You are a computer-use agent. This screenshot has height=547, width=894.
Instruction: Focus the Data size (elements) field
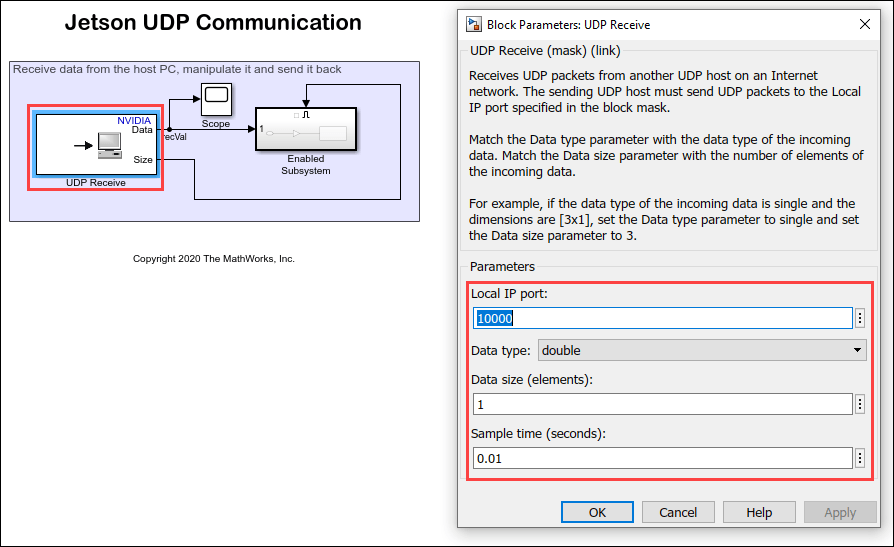[662, 404]
